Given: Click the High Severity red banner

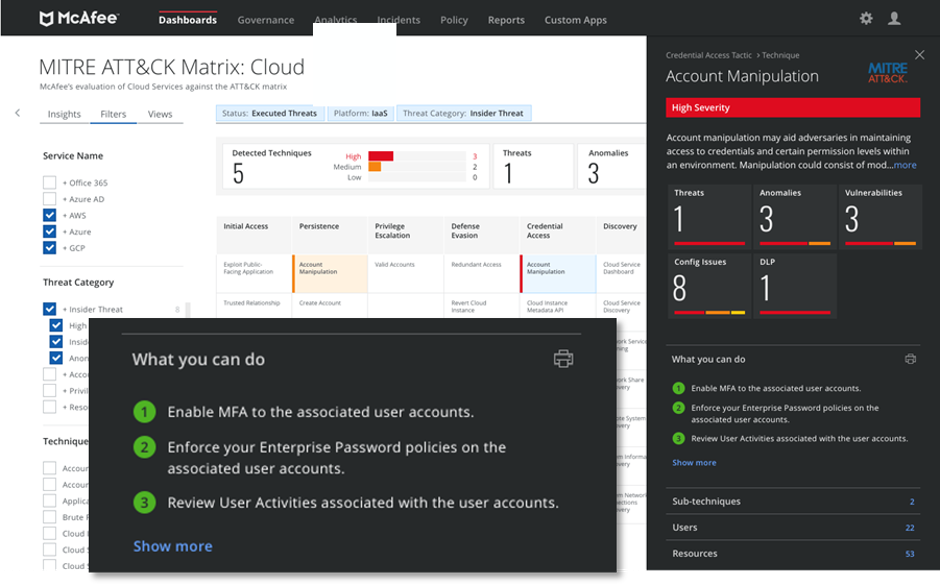Looking at the screenshot, I should (793, 107).
